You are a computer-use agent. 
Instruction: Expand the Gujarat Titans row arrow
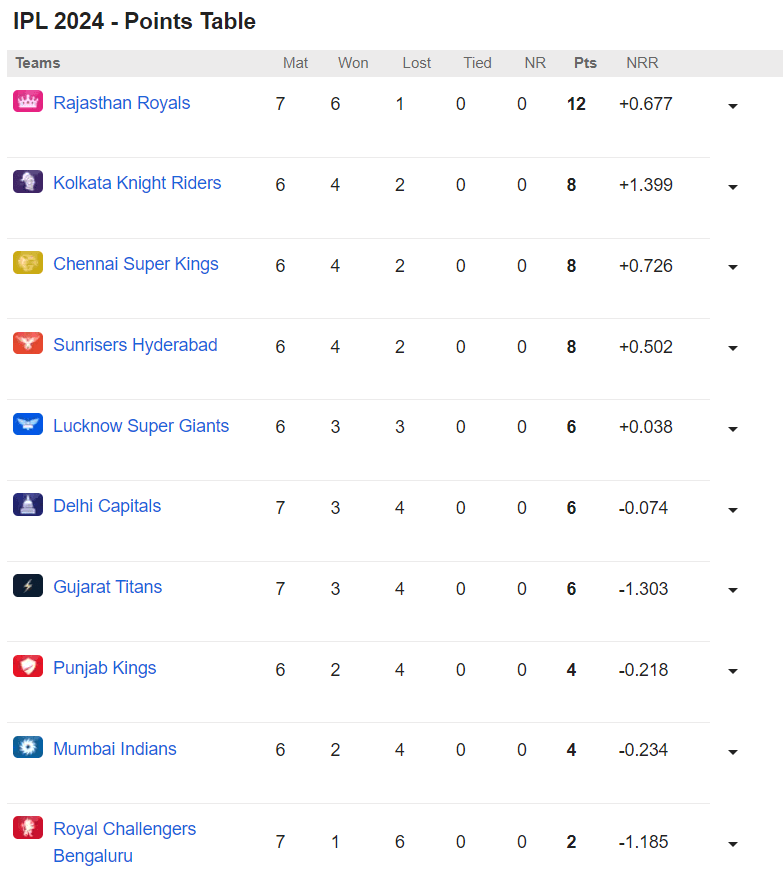point(732,590)
